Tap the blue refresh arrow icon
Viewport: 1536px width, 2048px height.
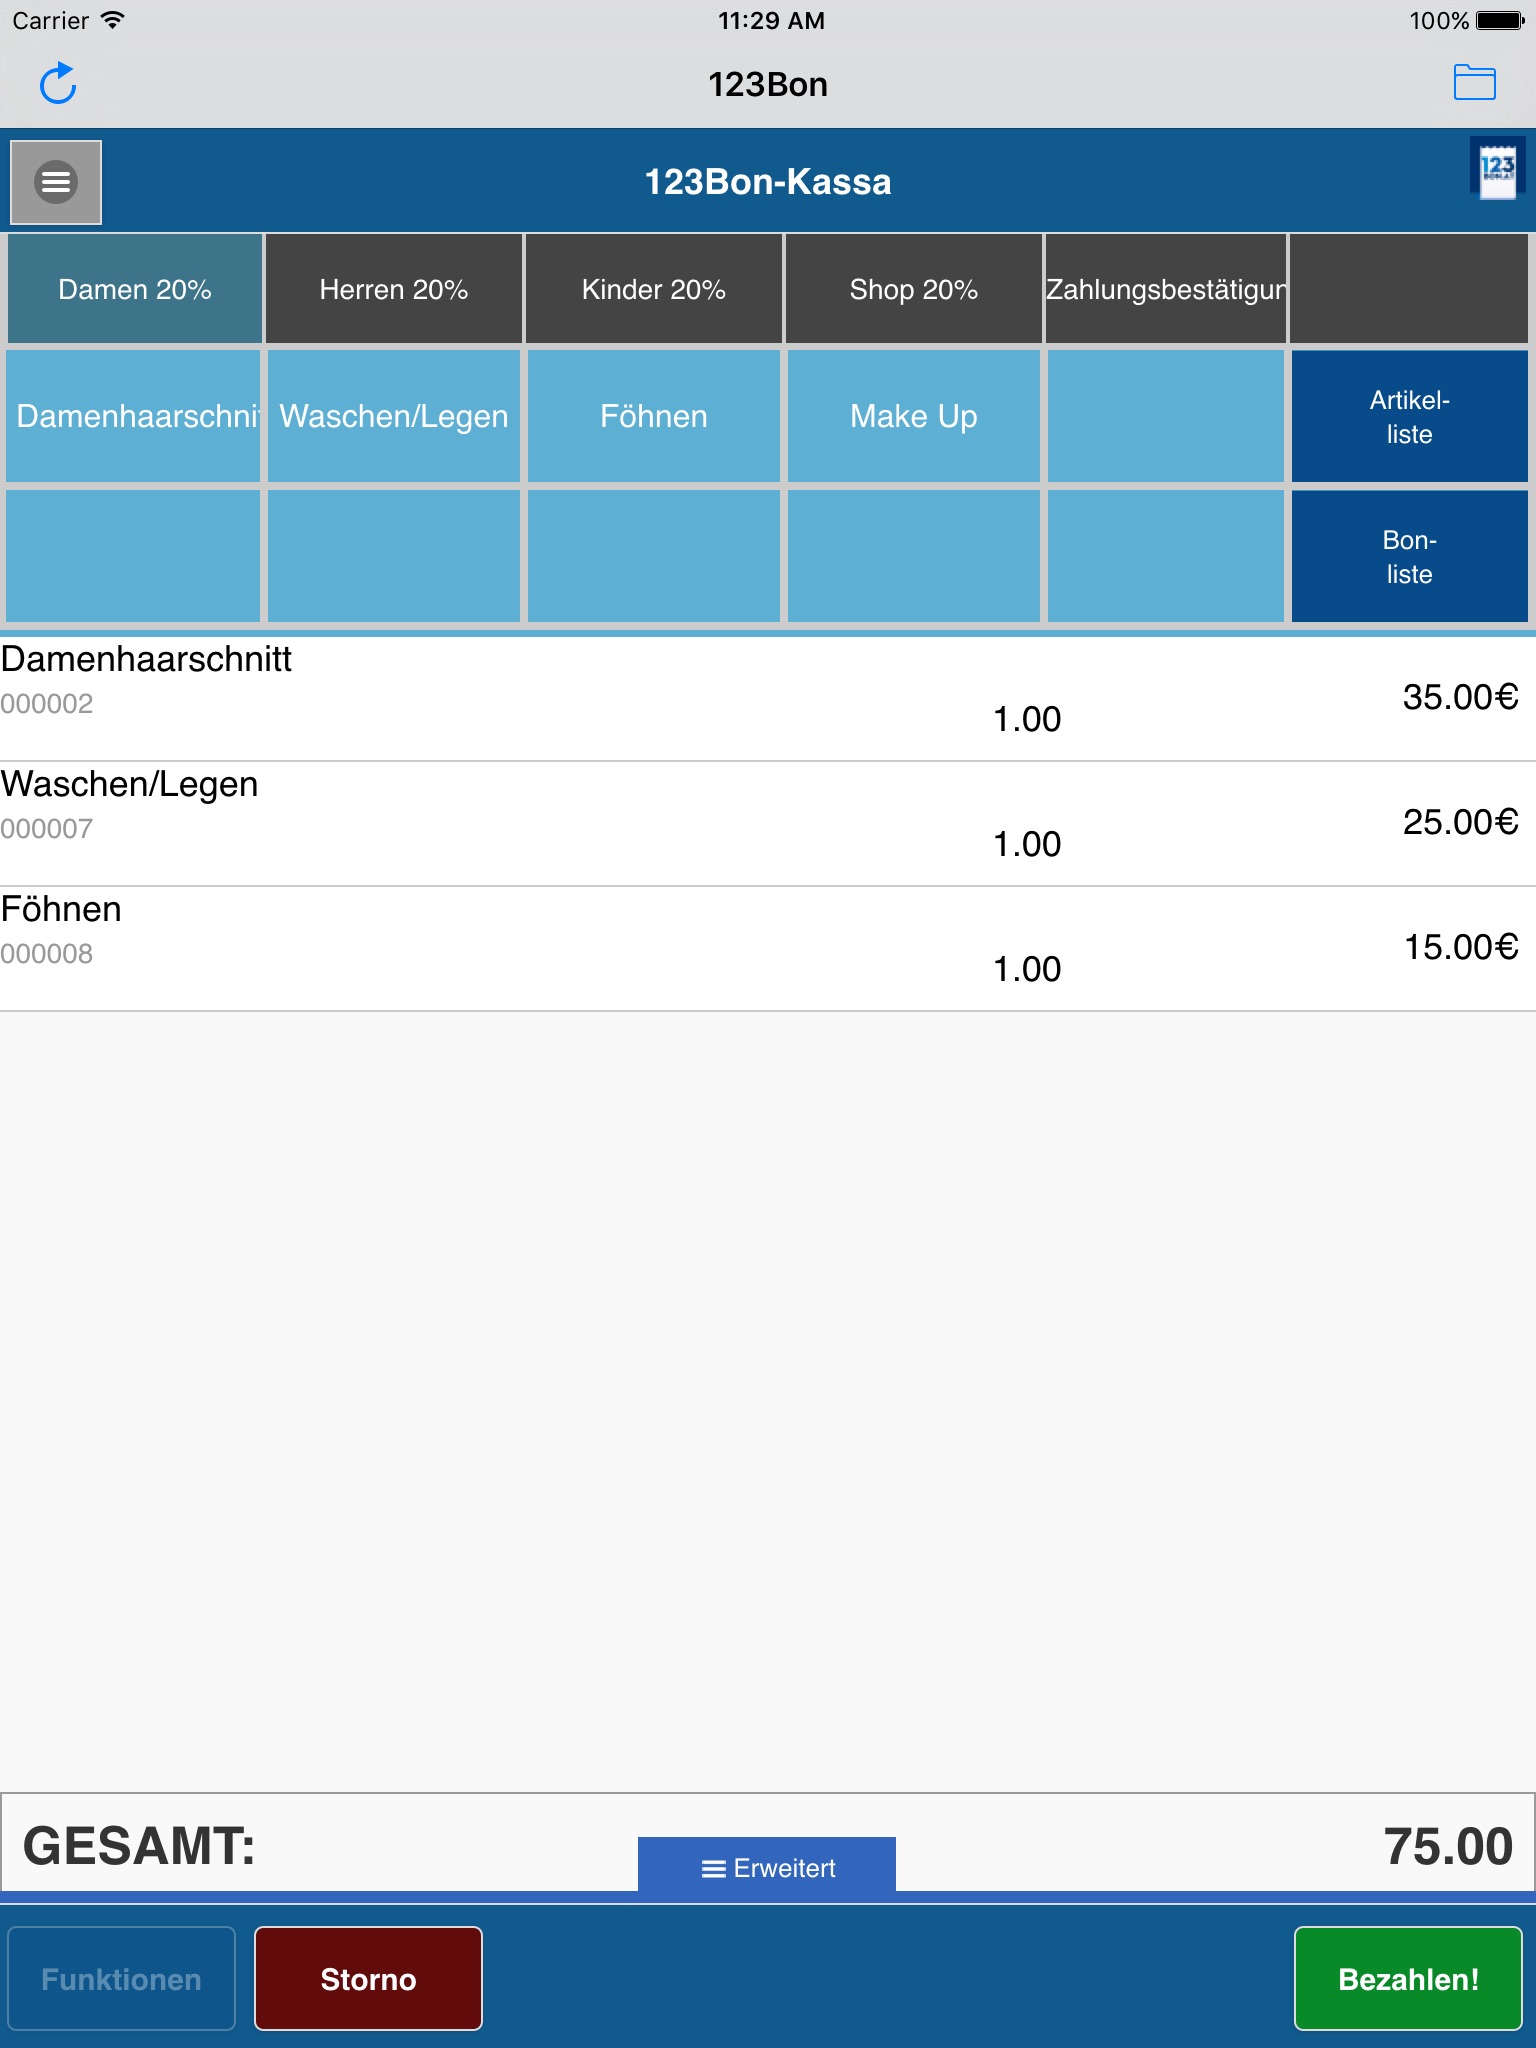[58, 84]
